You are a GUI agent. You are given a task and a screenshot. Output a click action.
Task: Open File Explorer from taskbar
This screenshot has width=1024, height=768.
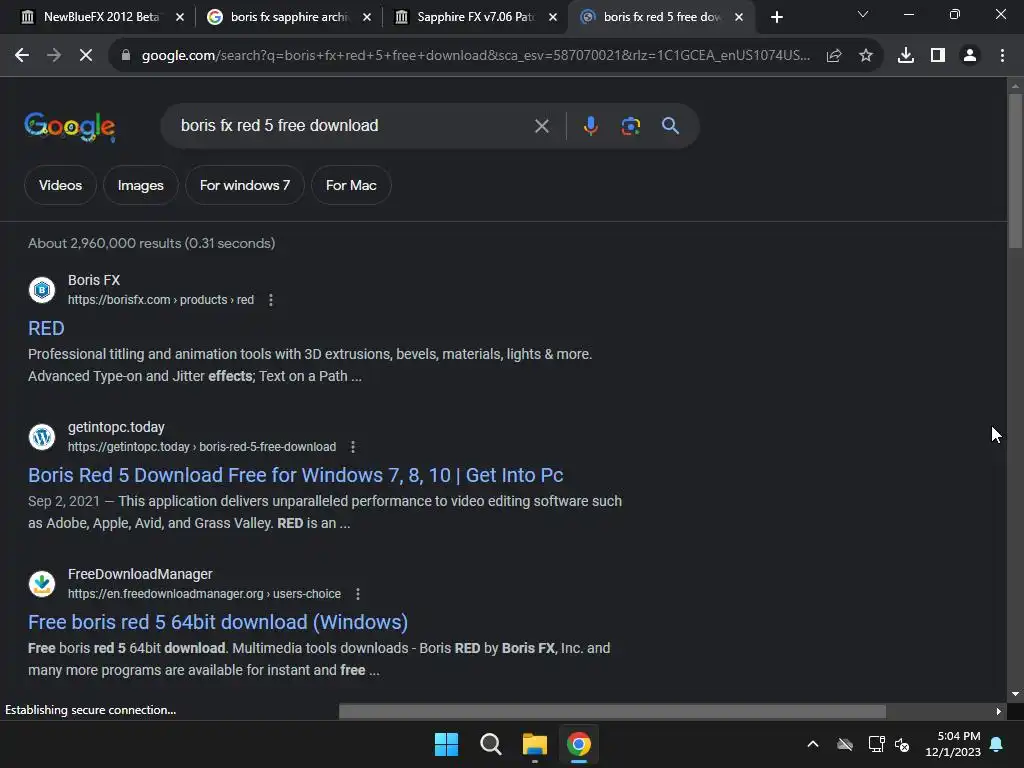tap(534, 744)
